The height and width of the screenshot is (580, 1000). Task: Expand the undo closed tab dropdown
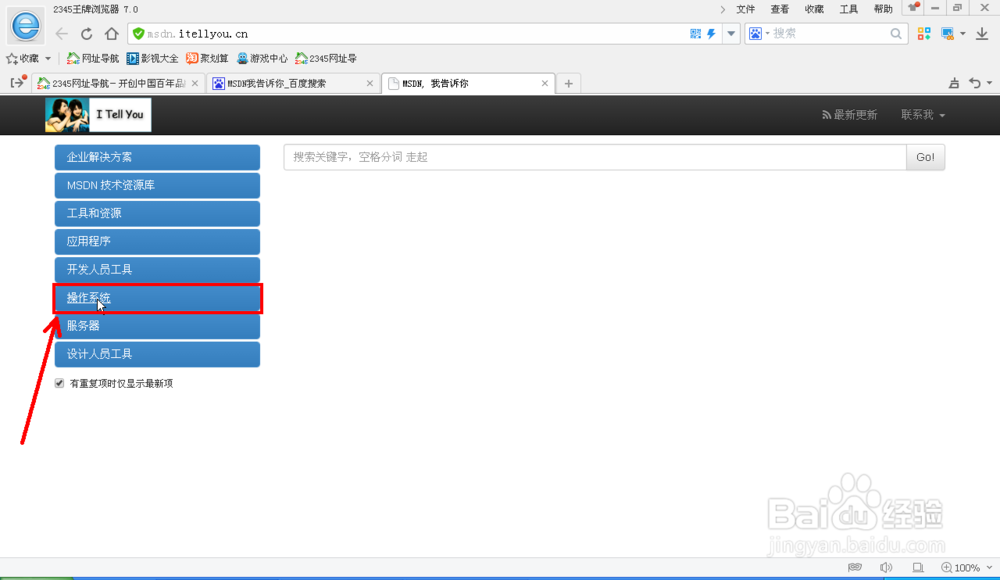point(989,83)
